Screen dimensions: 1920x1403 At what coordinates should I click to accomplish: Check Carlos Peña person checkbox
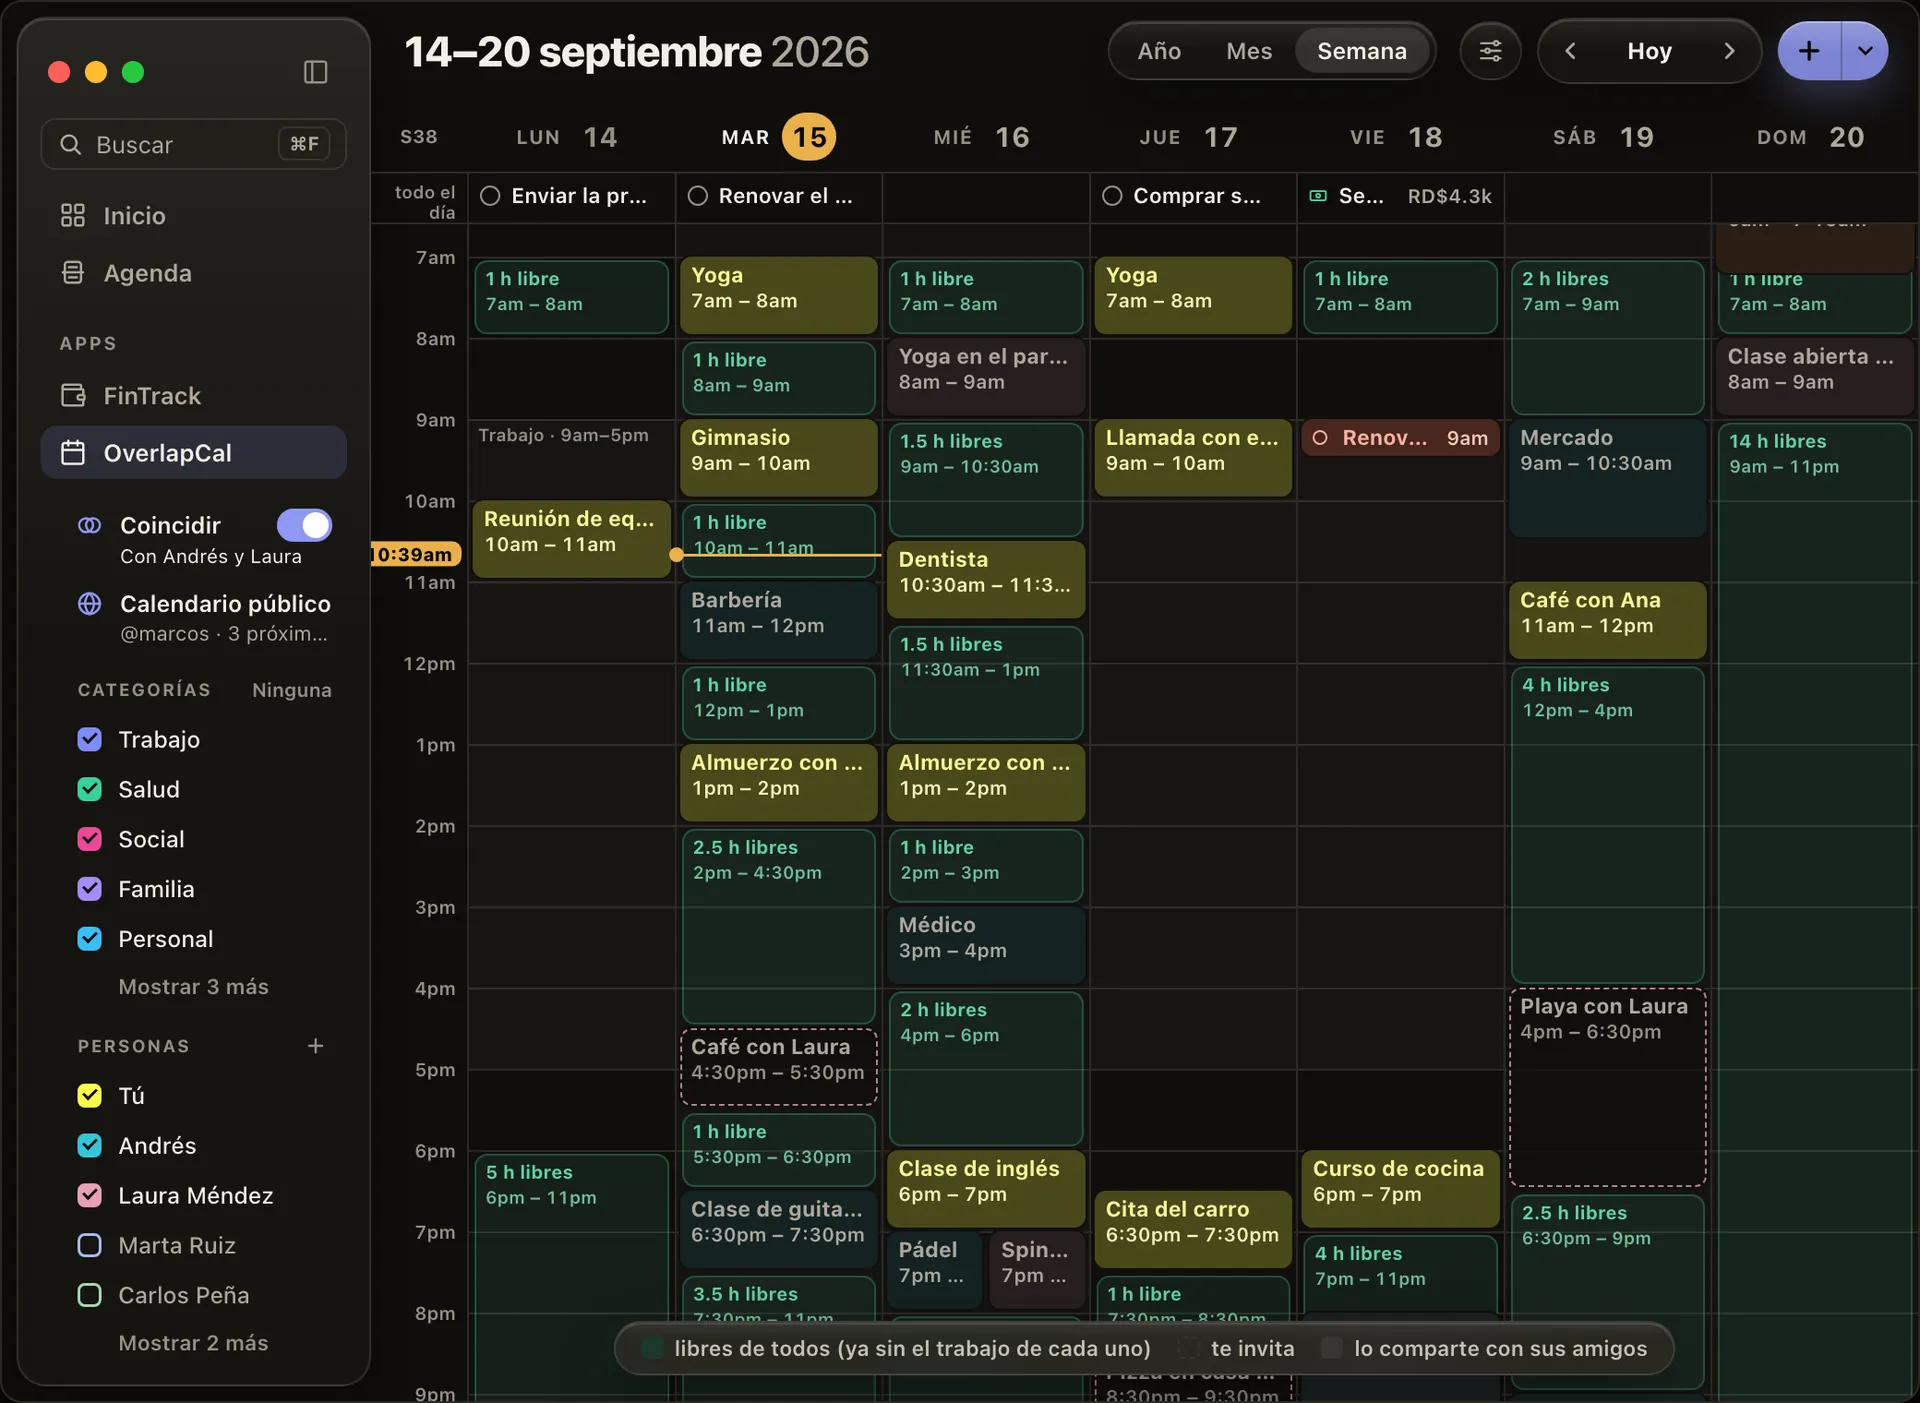(90, 1295)
